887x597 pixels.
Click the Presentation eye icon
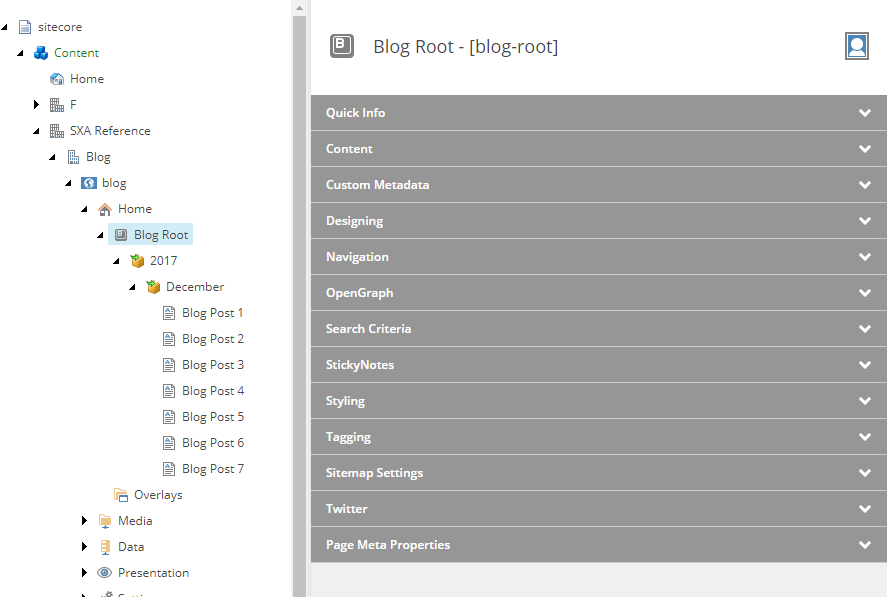click(x=105, y=573)
